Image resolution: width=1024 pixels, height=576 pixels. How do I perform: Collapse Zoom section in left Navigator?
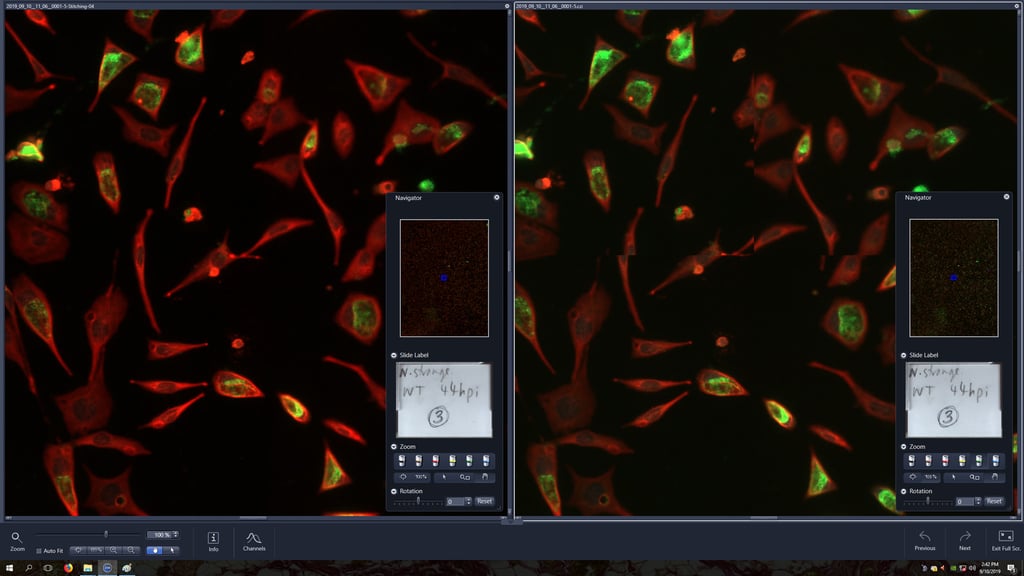(x=394, y=447)
